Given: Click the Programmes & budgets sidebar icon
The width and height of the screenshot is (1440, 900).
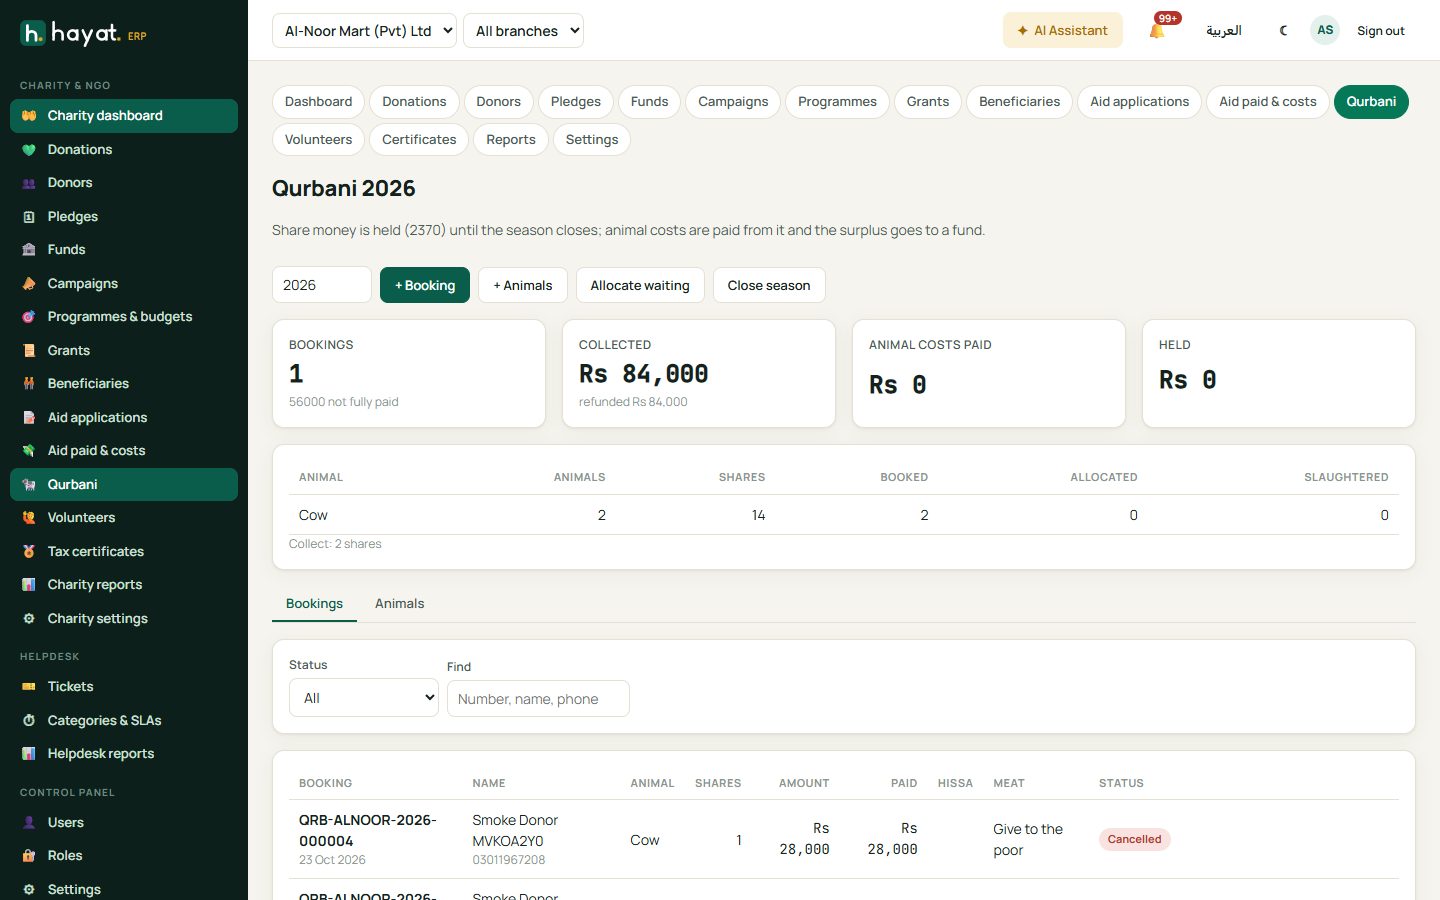Looking at the screenshot, I should point(29,317).
